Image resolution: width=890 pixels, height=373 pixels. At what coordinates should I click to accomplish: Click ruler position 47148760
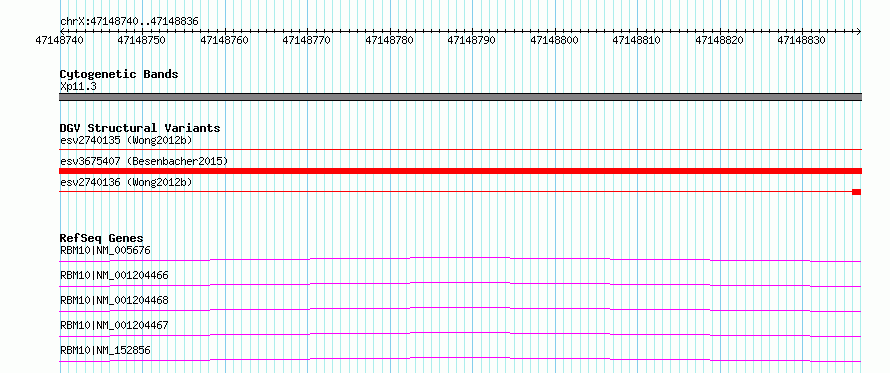point(224,40)
